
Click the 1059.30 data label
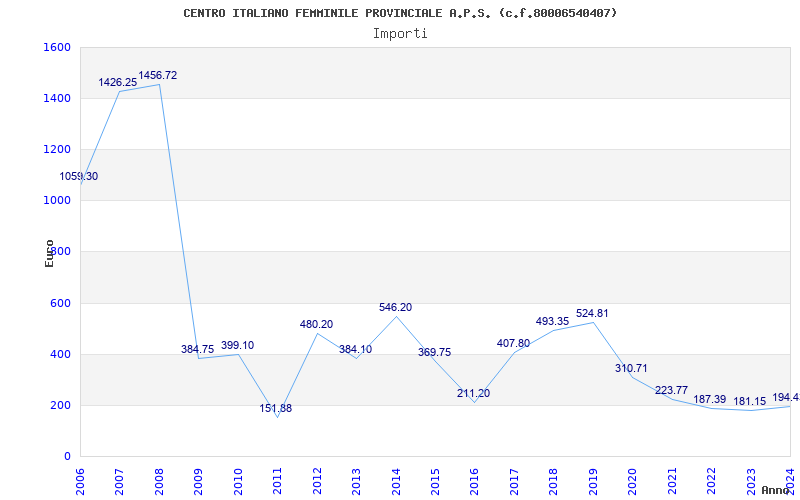79,177
